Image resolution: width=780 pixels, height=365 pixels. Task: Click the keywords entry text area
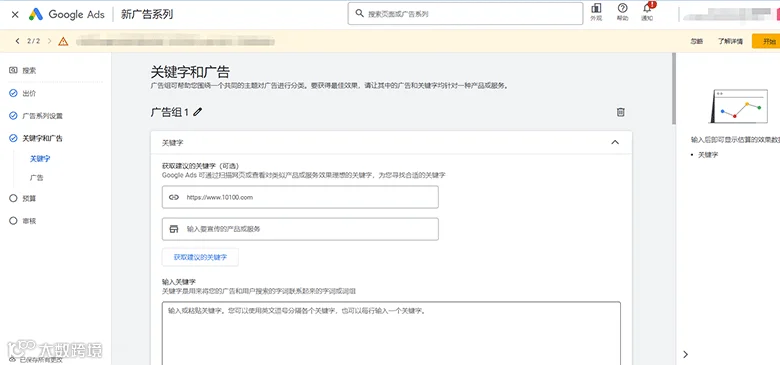391,333
